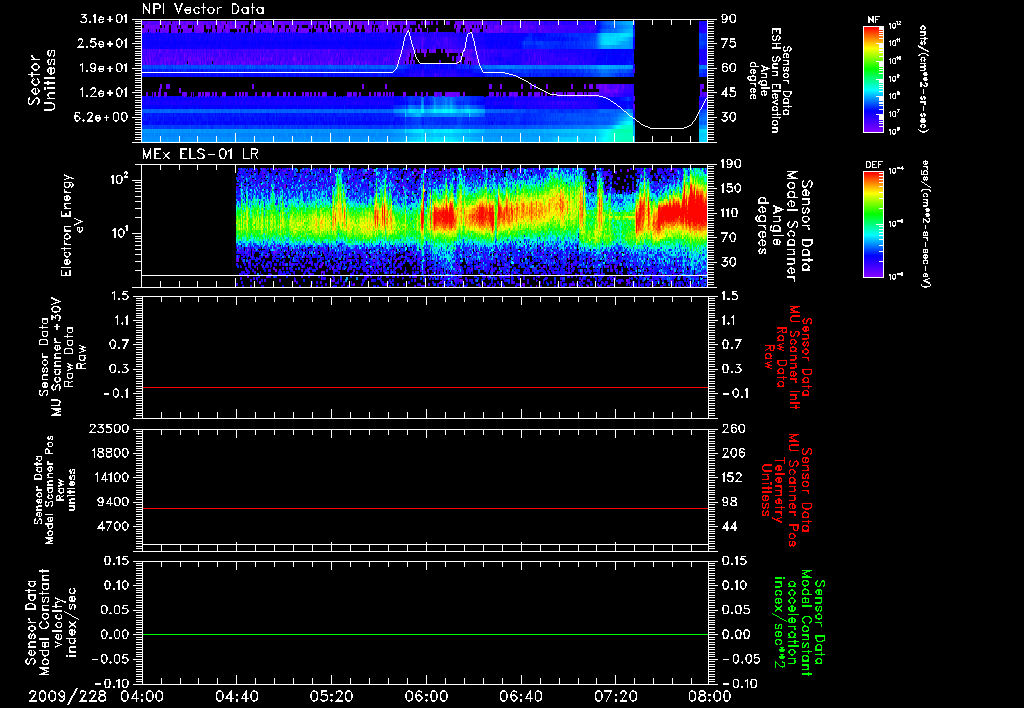Click the 1.9e+01 sector tick value
The width and height of the screenshot is (1024, 708).
tap(104, 68)
